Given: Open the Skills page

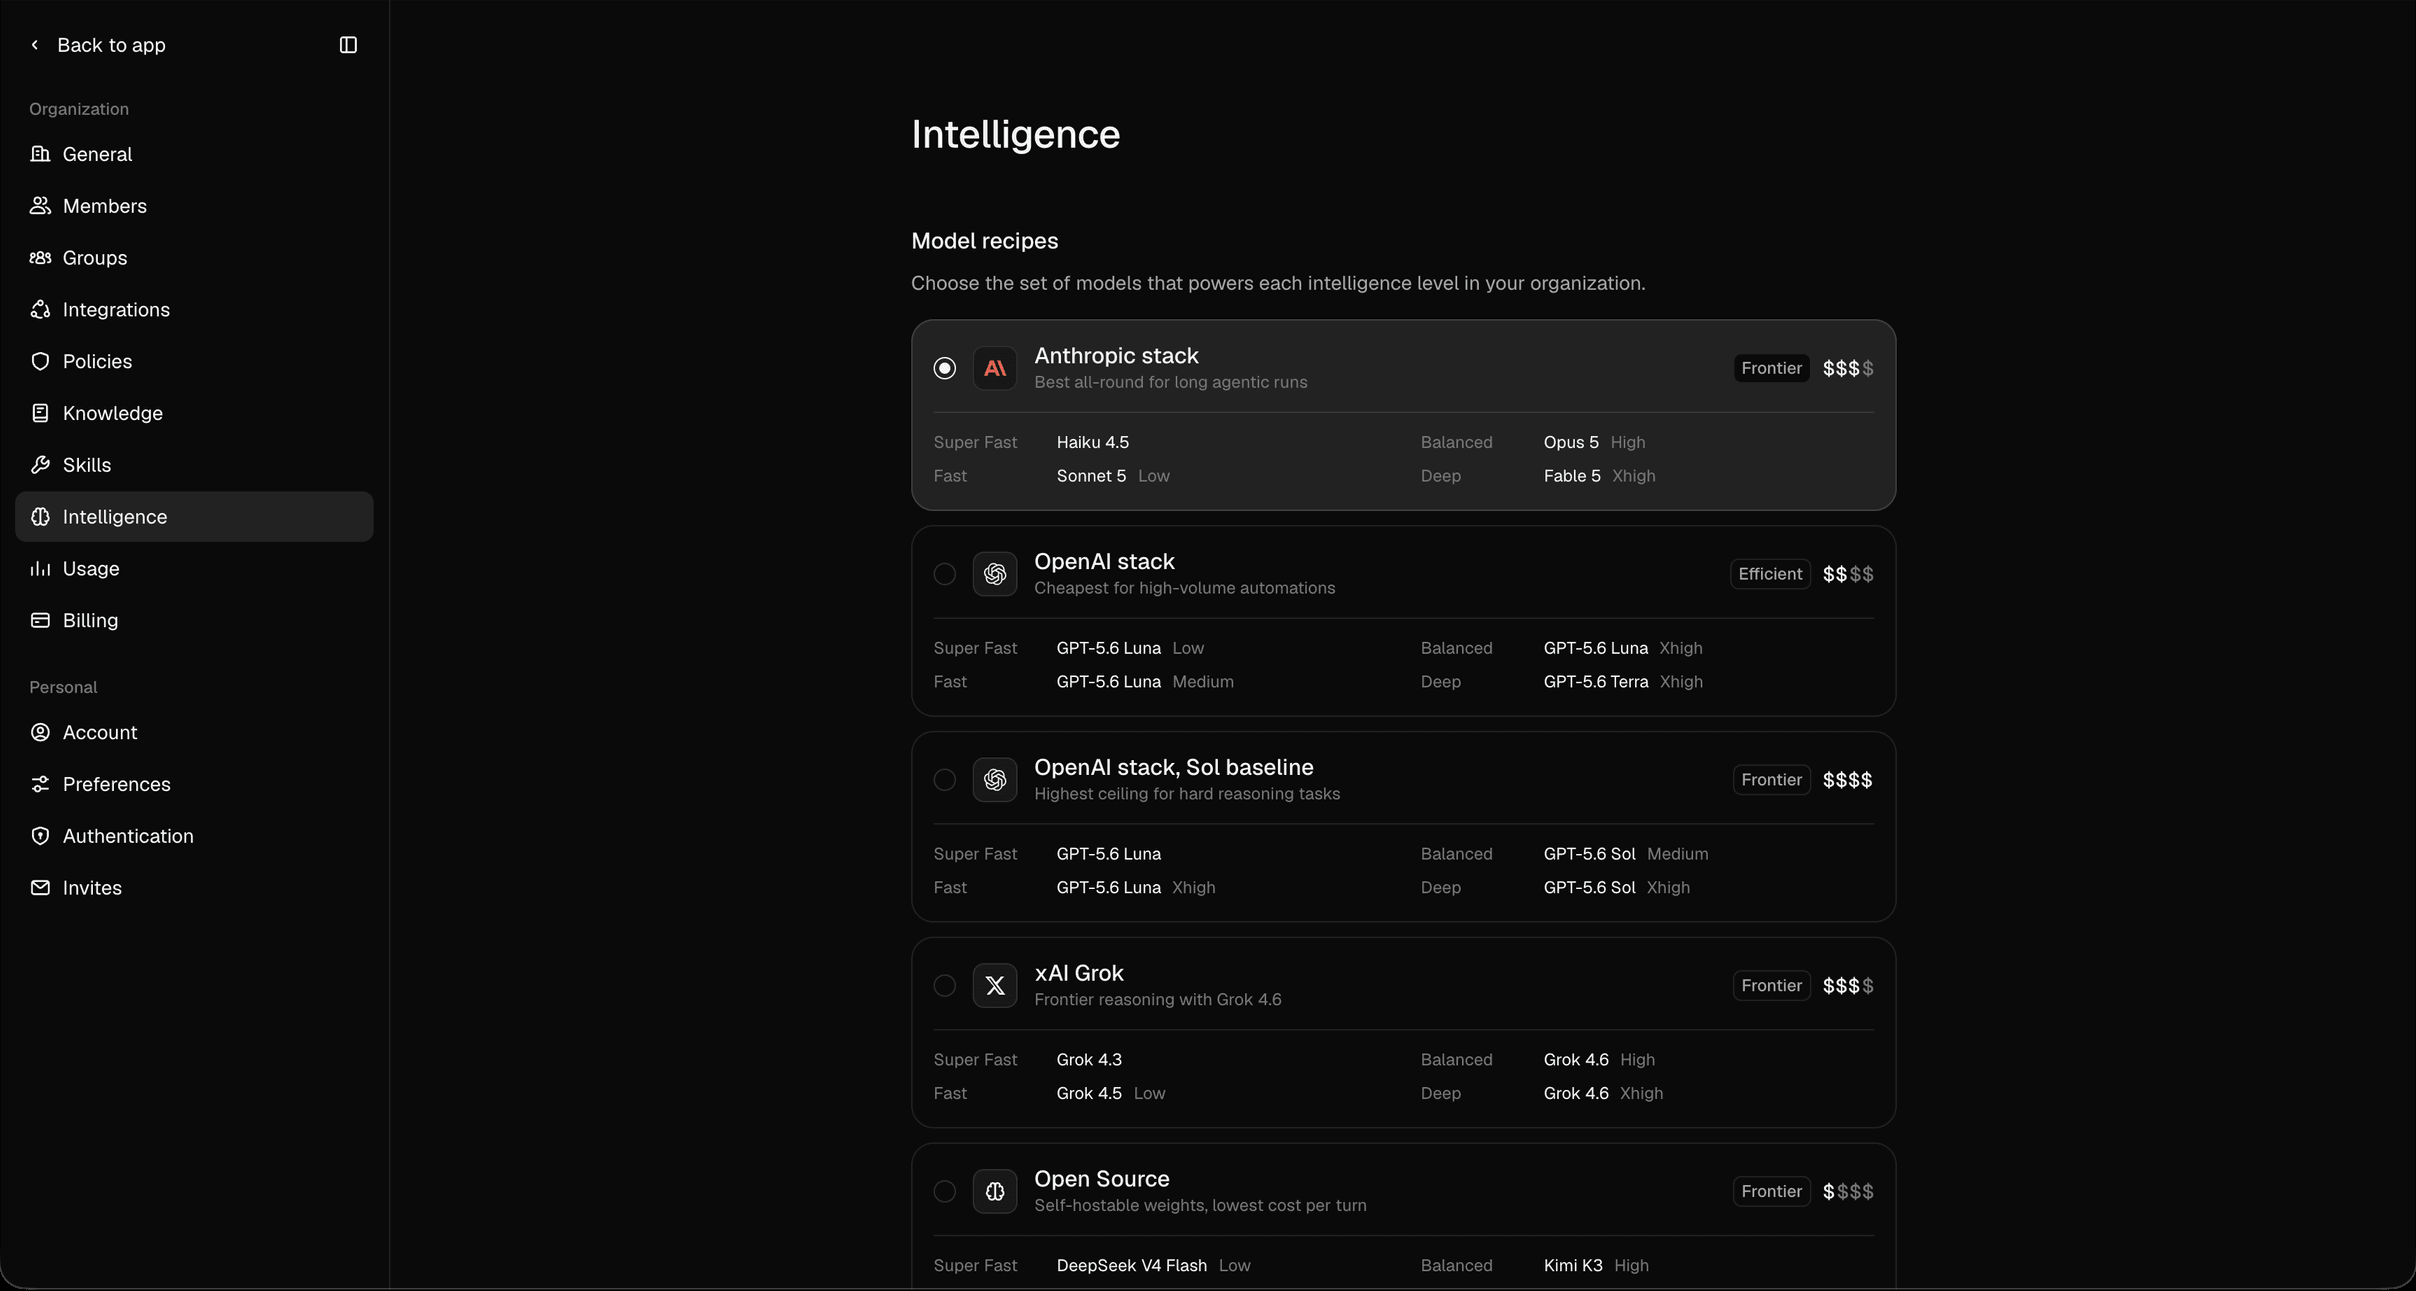Looking at the screenshot, I should (x=194, y=465).
